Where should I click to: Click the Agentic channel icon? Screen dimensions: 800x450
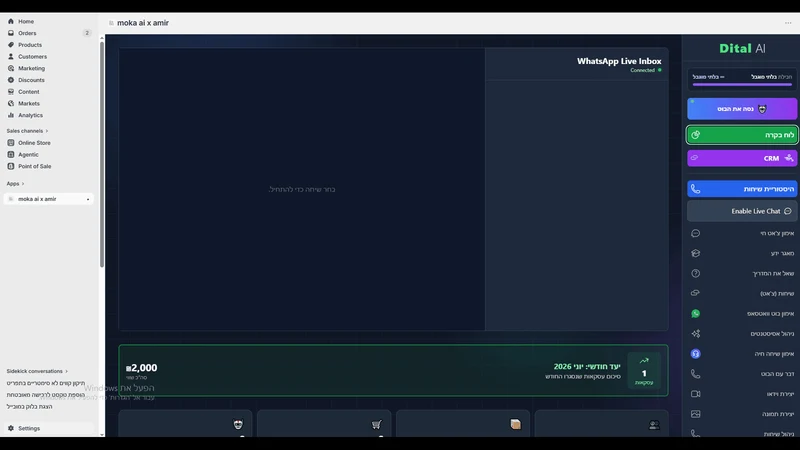click(11, 155)
